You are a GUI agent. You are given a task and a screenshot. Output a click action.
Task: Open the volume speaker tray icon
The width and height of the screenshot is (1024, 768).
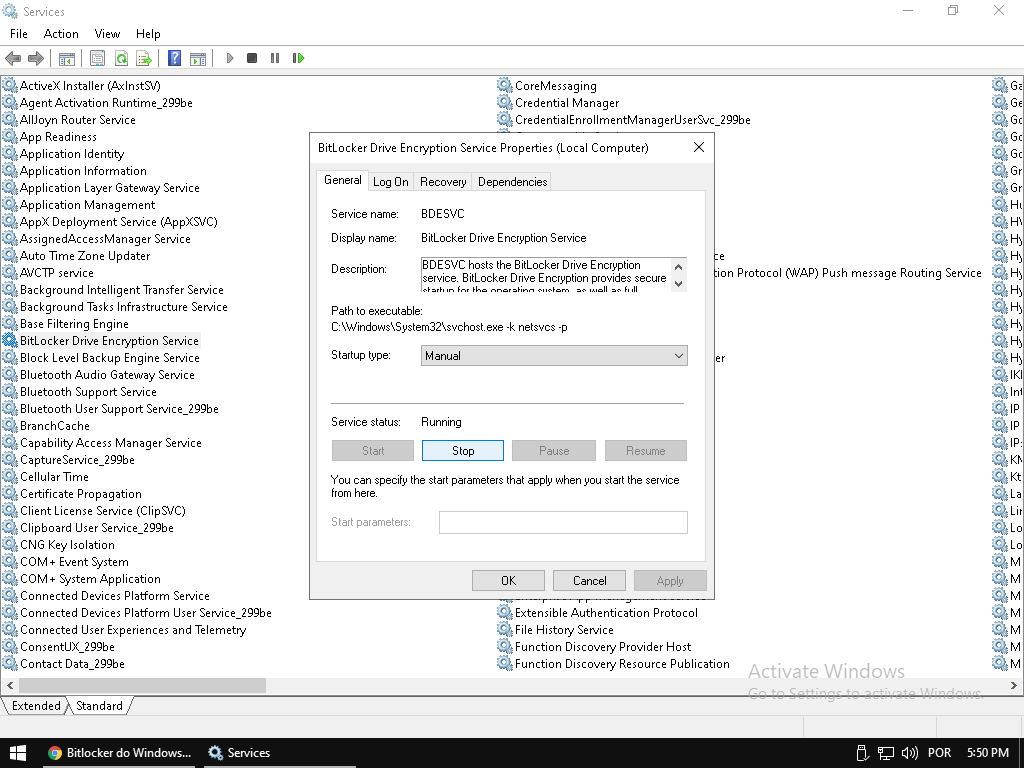click(x=910, y=753)
